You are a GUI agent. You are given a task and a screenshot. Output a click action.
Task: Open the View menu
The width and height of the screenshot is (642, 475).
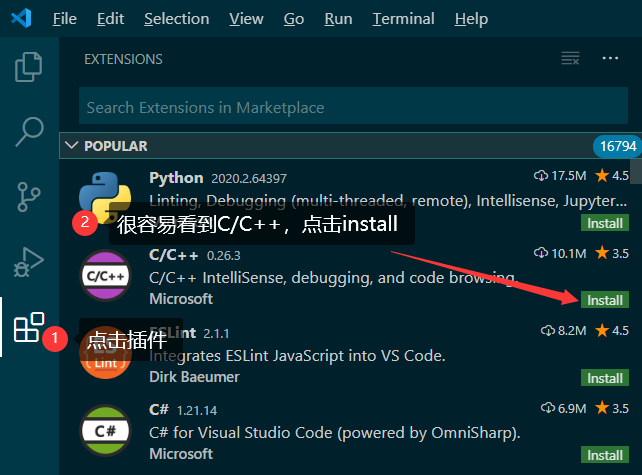coord(246,19)
